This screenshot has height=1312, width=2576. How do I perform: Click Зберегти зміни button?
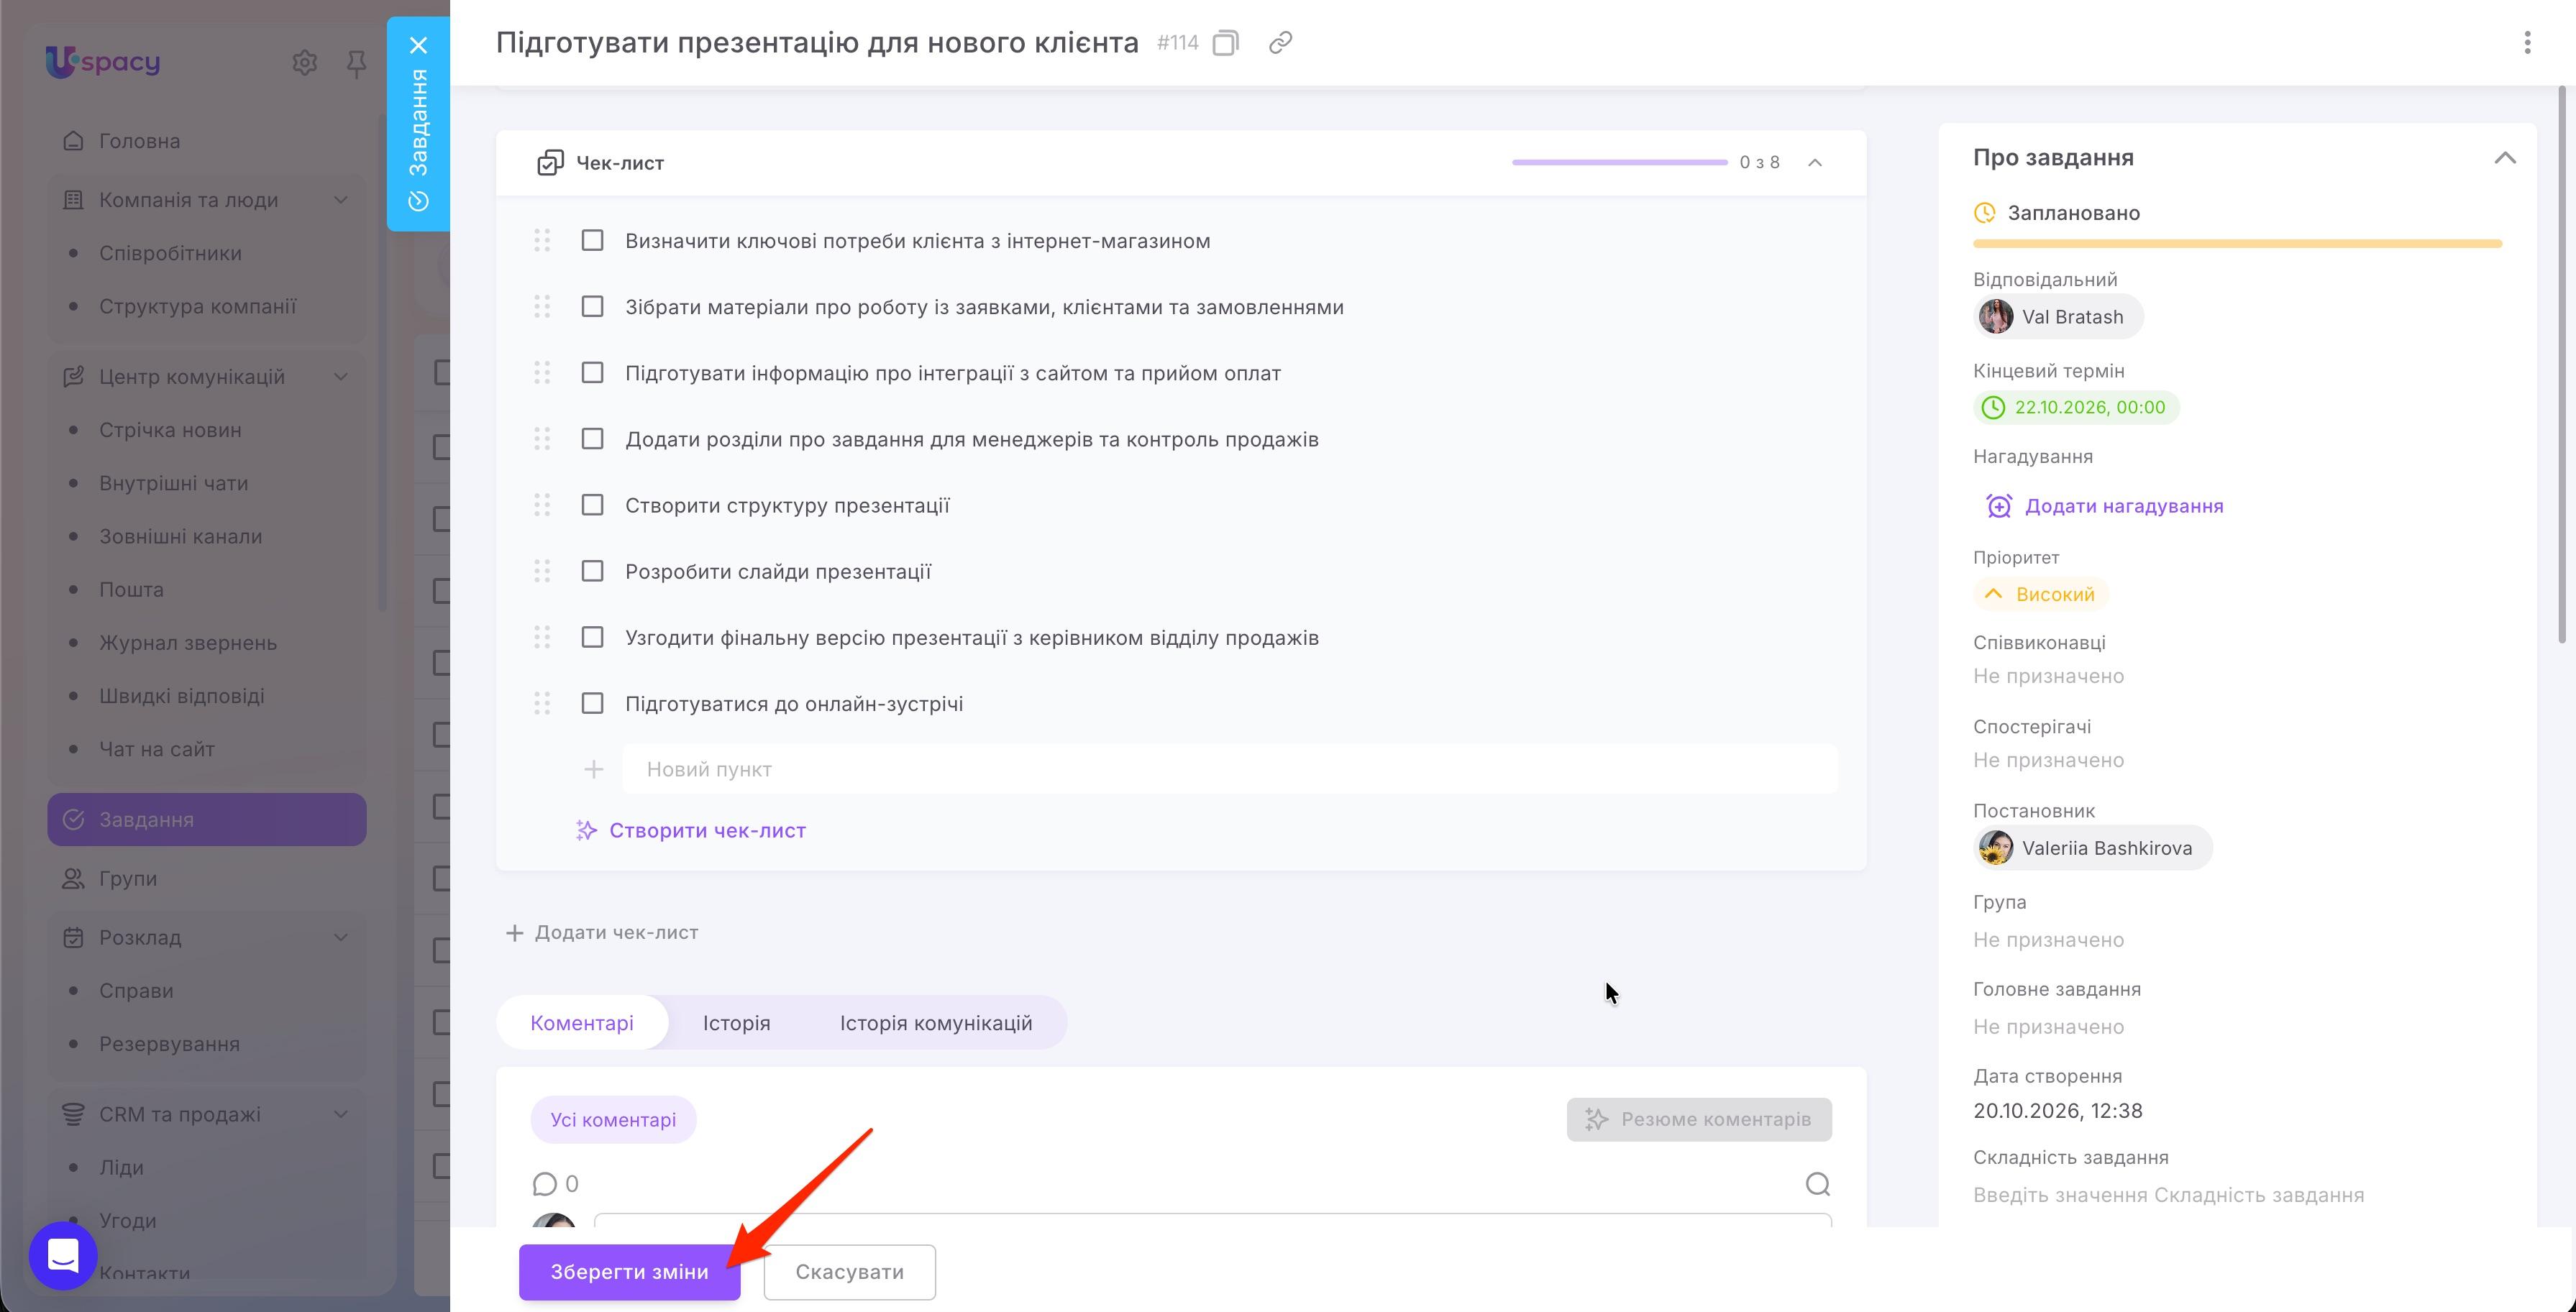point(629,1272)
